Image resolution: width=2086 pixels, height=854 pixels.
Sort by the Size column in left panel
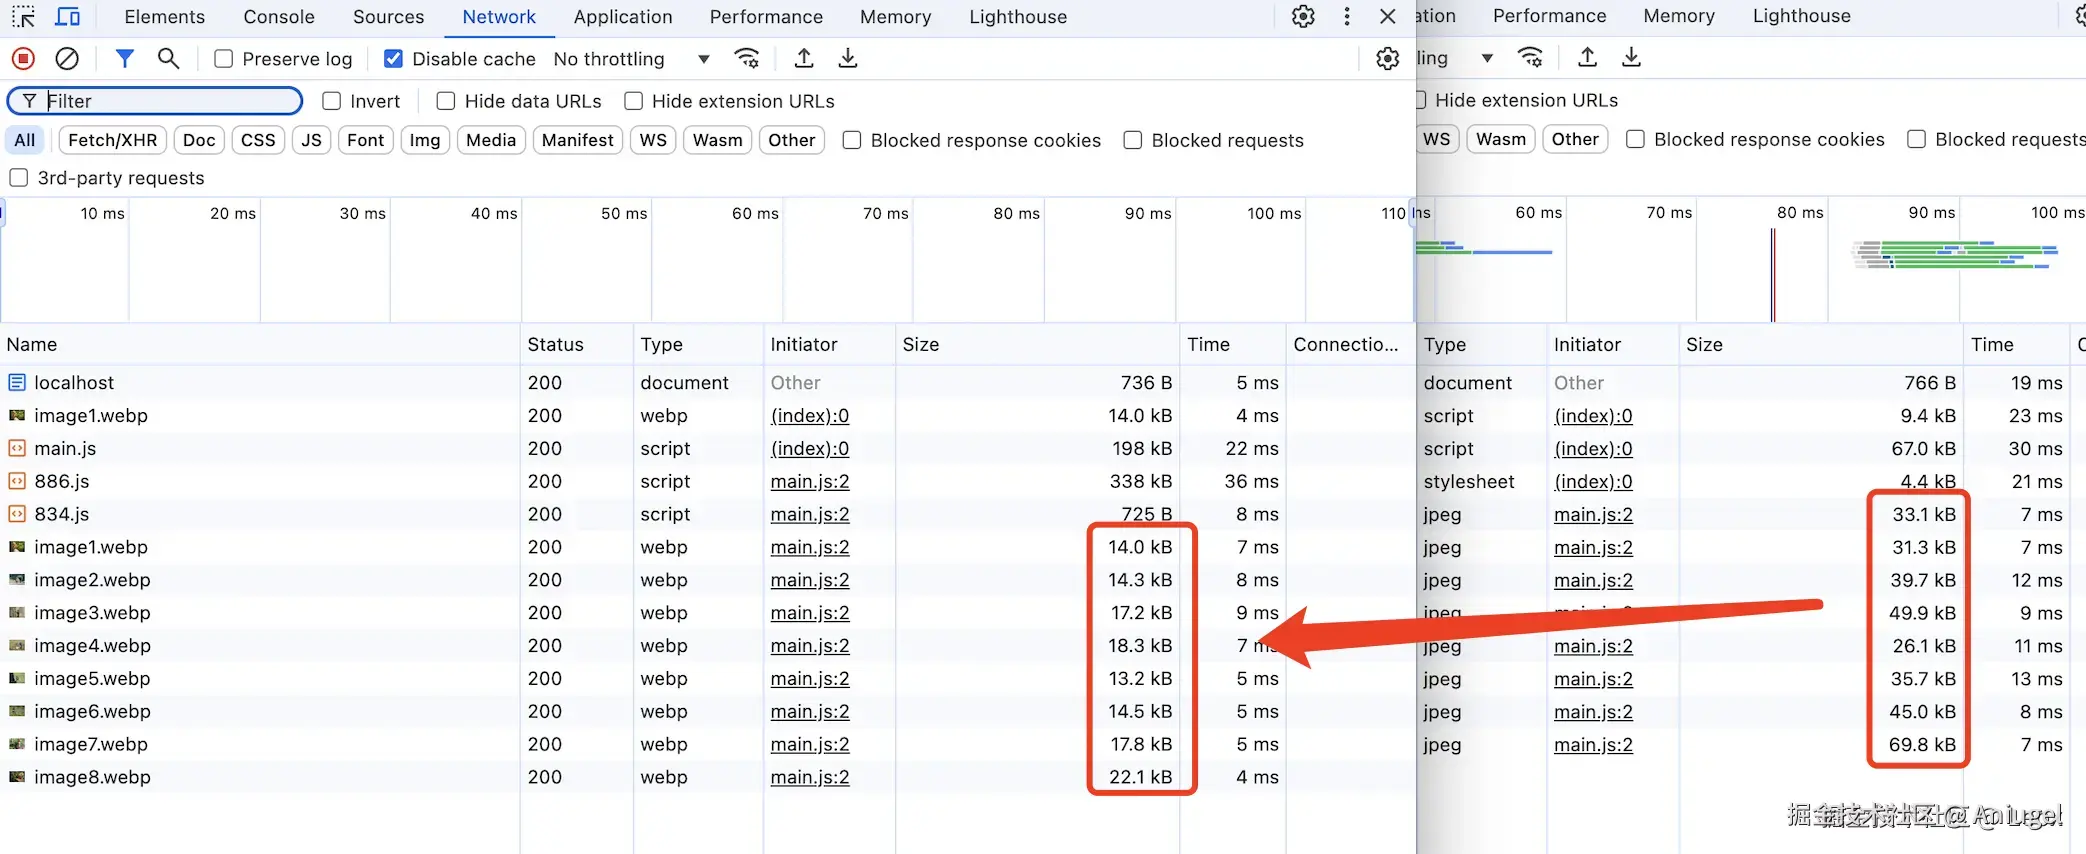pos(1037,344)
